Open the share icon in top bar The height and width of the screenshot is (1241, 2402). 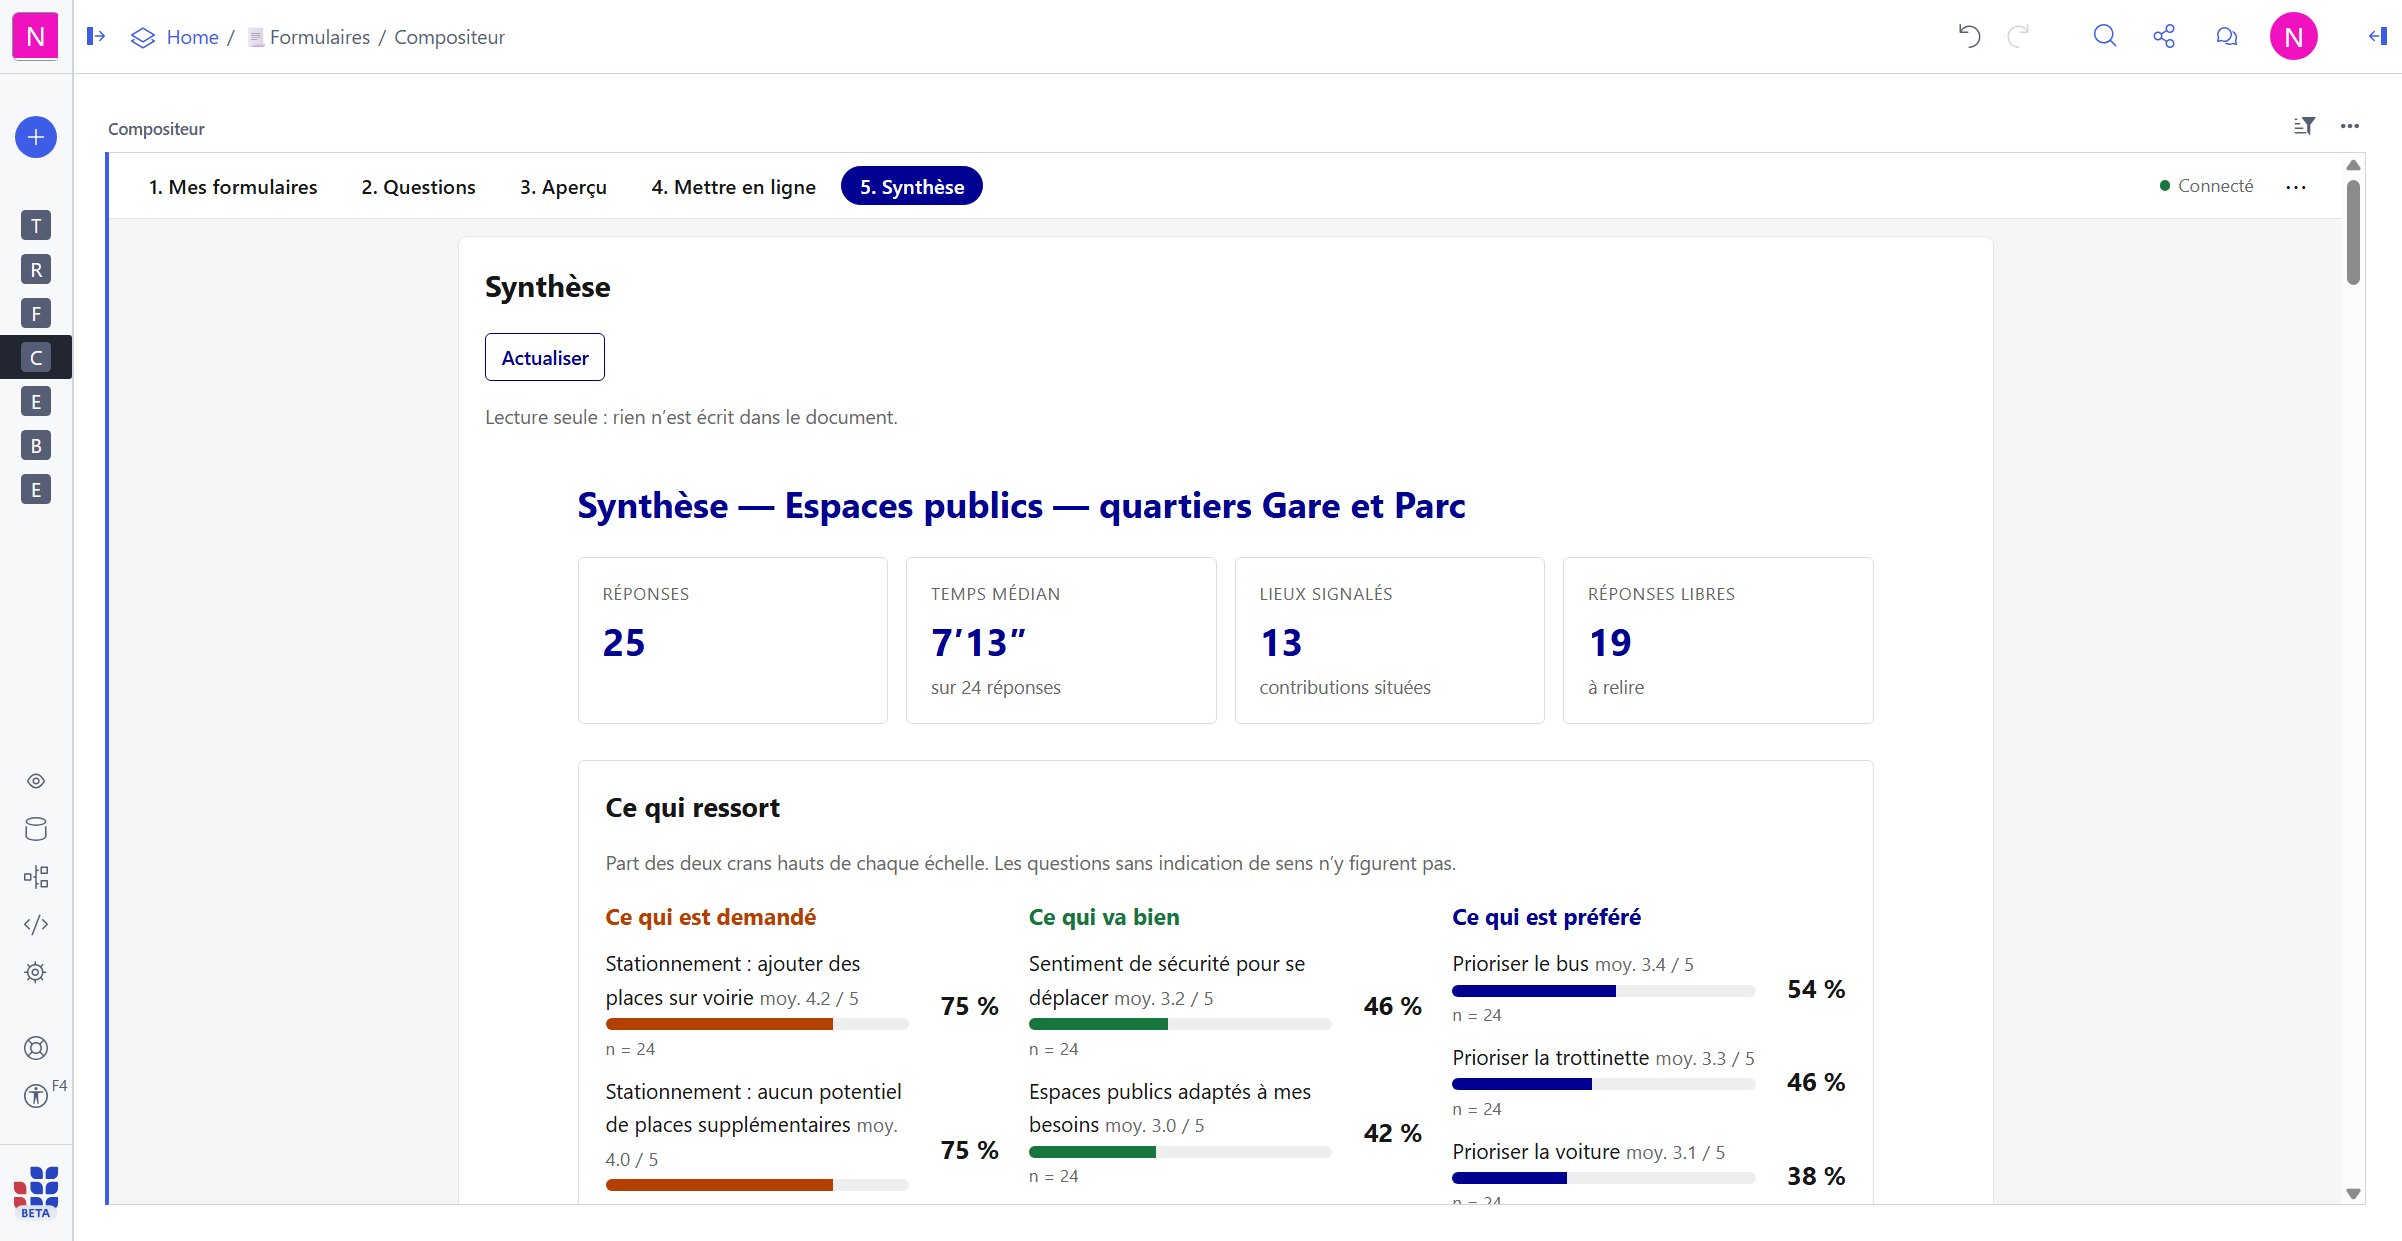[x=2164, y=37]
